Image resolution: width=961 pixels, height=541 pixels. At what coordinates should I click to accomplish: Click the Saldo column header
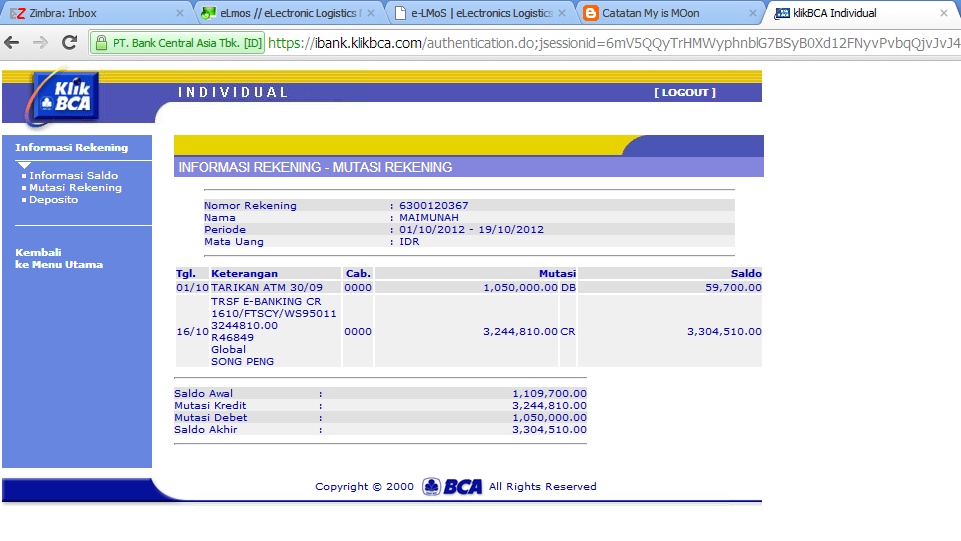pos(746,274)
